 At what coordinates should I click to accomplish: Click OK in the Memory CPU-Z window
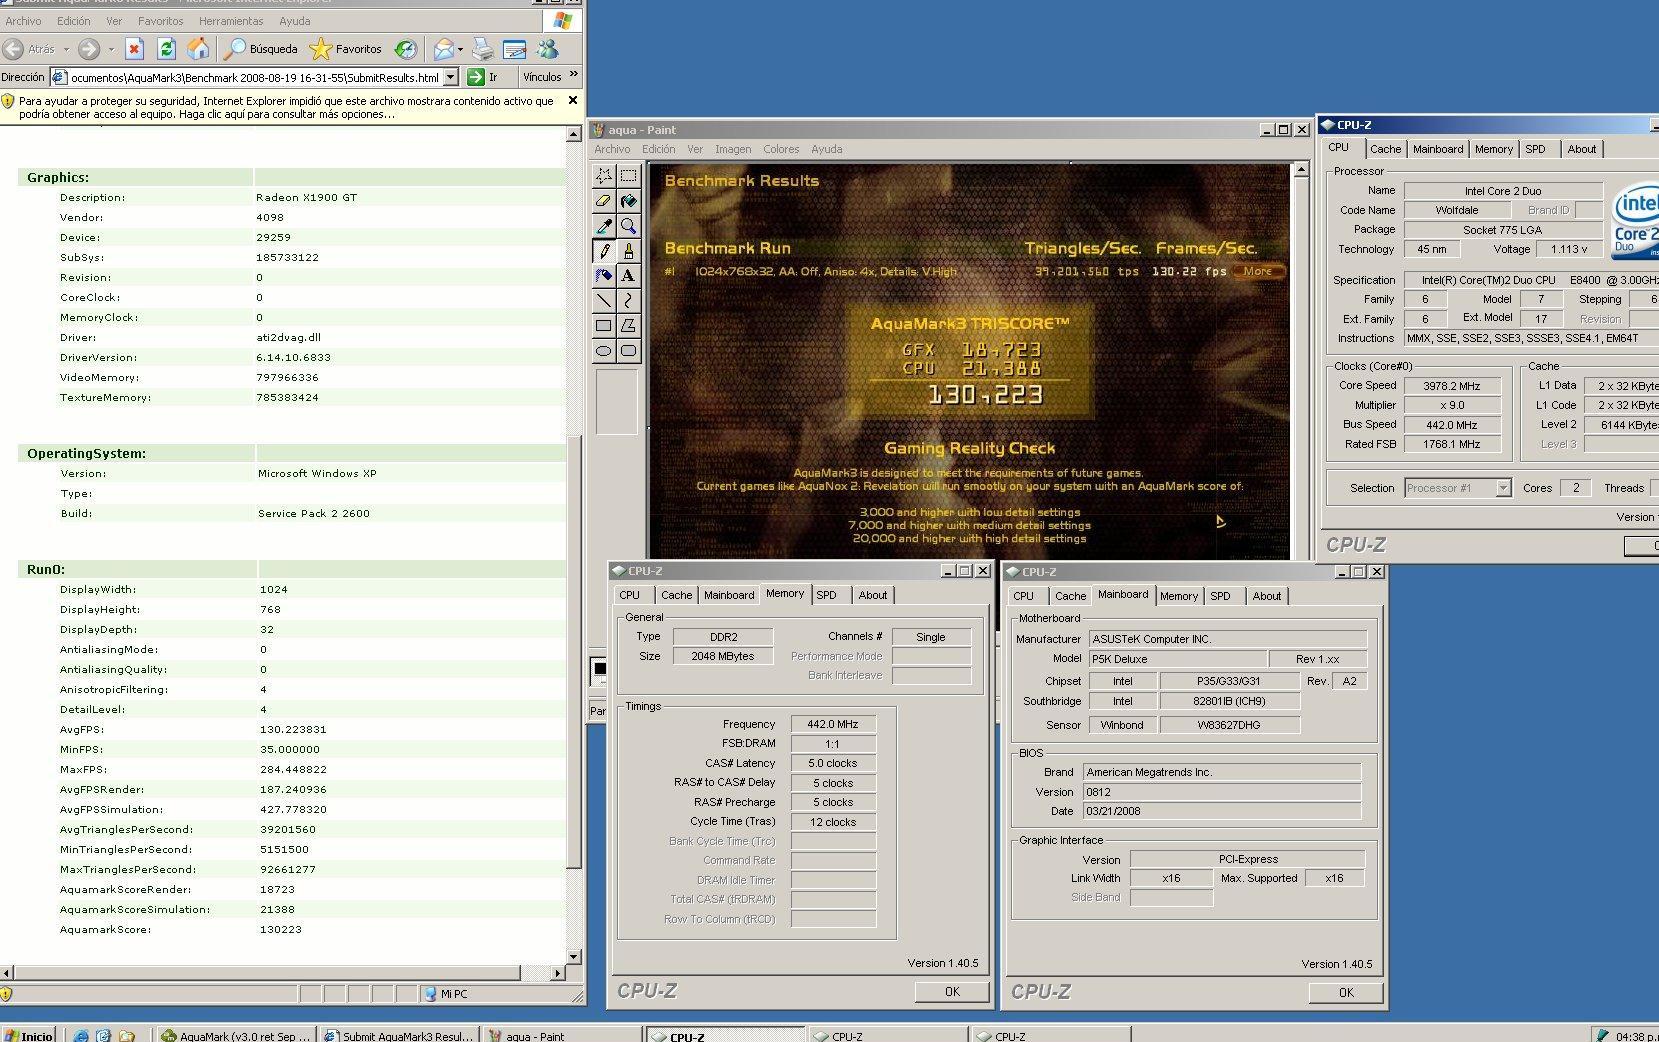(952, 992)
